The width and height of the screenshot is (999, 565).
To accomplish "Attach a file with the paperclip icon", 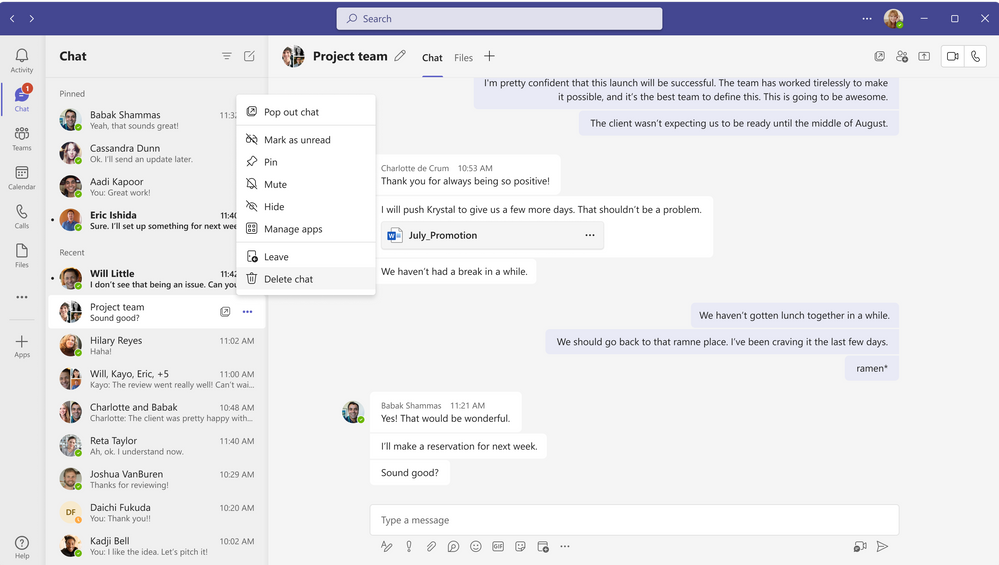I will point(431,547).
